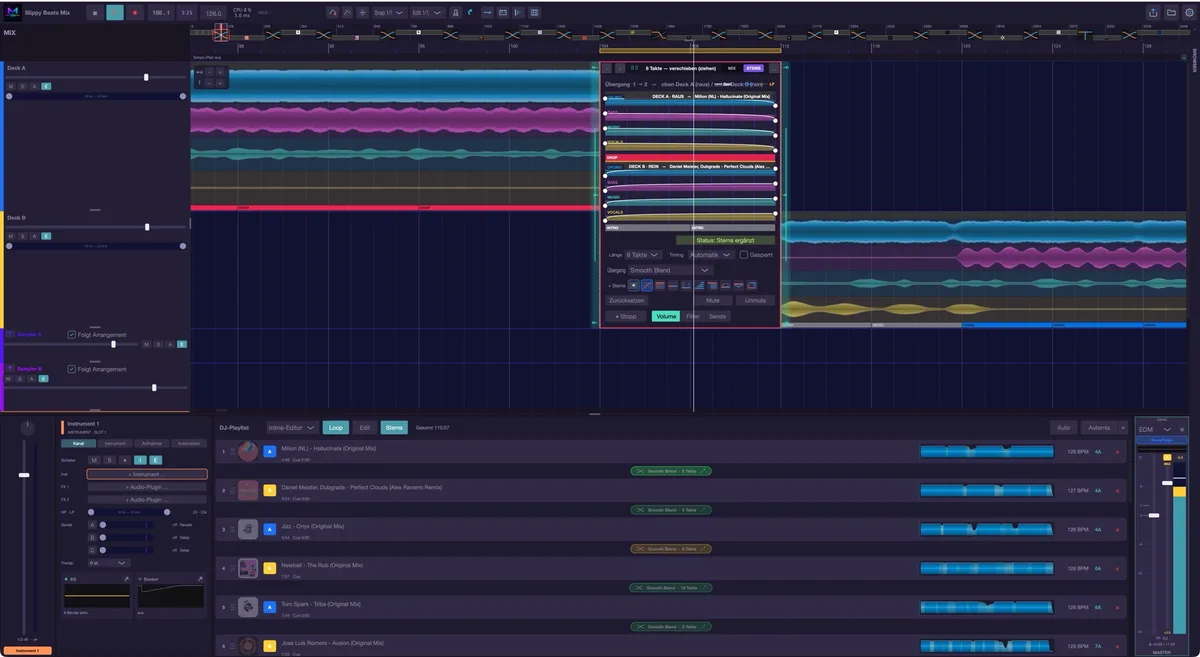Click FX 1 + Audio-Plugin button
This screenshot has height=657, width=1200.
pos(147,487)
